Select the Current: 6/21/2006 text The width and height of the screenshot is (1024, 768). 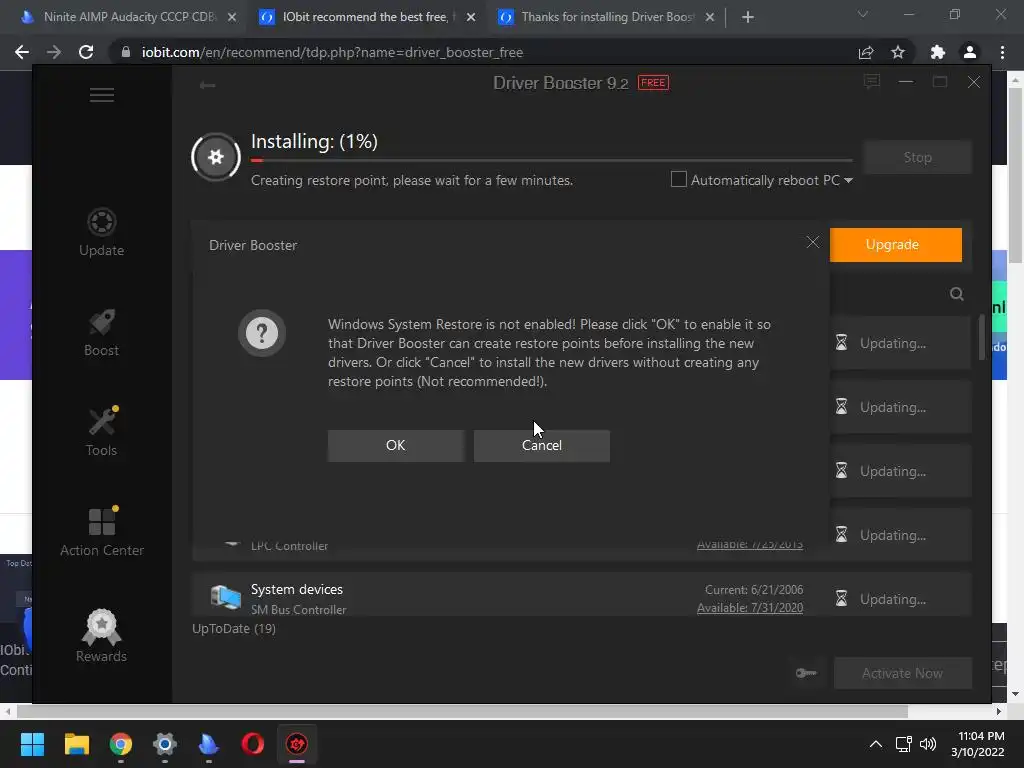754,590
